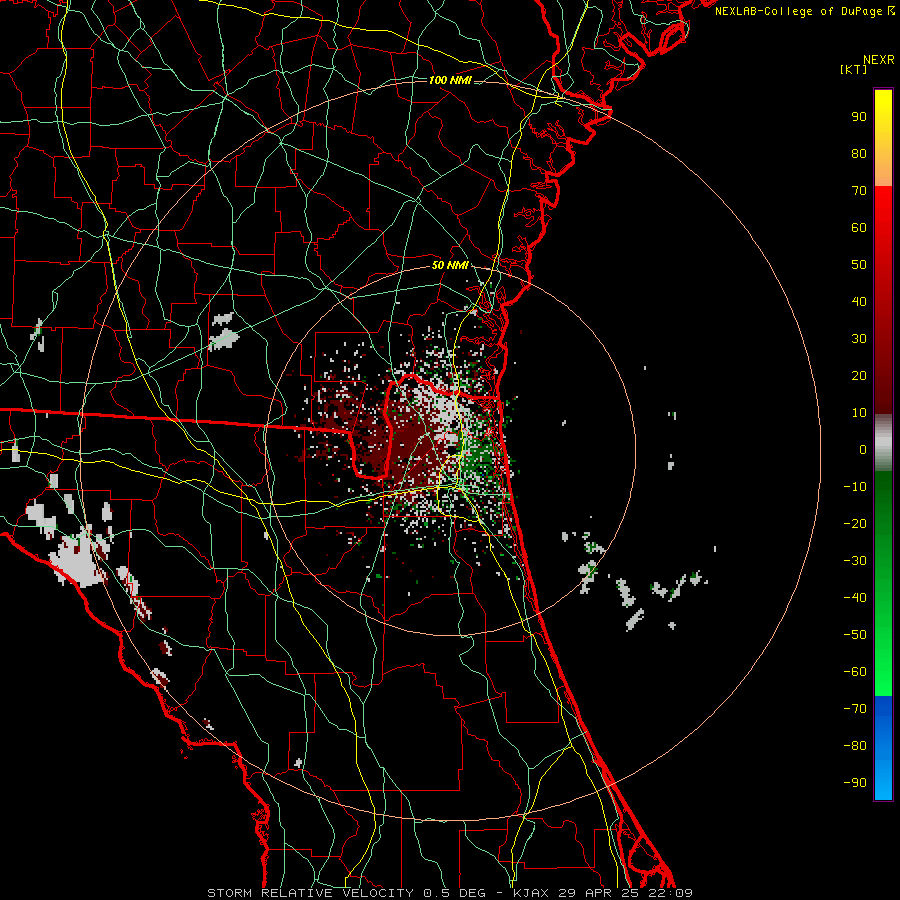Click the -90 value on the scale
This screenshot has width=900, height=900.
click(855, 783)
